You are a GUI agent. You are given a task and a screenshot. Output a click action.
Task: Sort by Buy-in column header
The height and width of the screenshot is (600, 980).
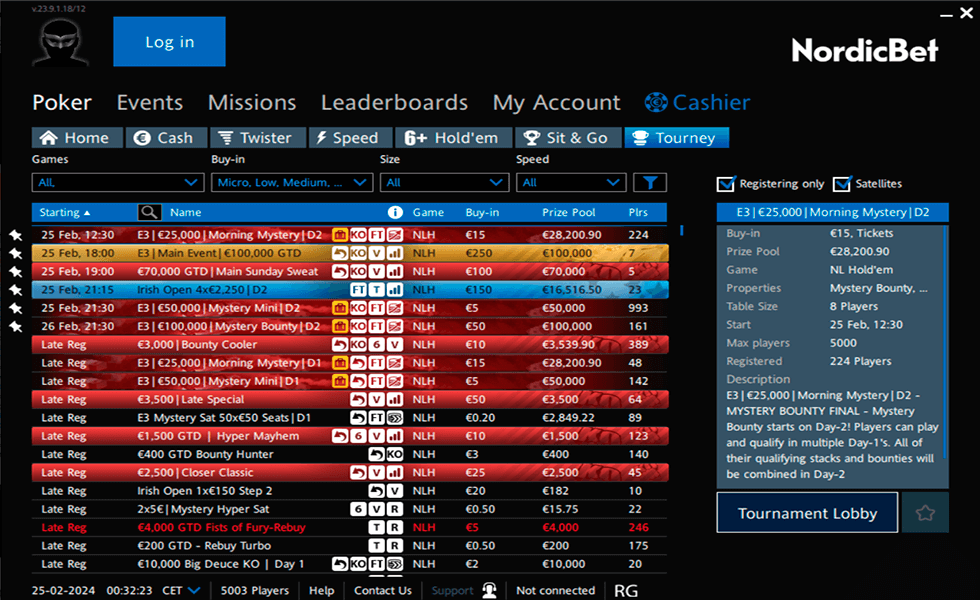pyautogui.click(x=482, y=212)
